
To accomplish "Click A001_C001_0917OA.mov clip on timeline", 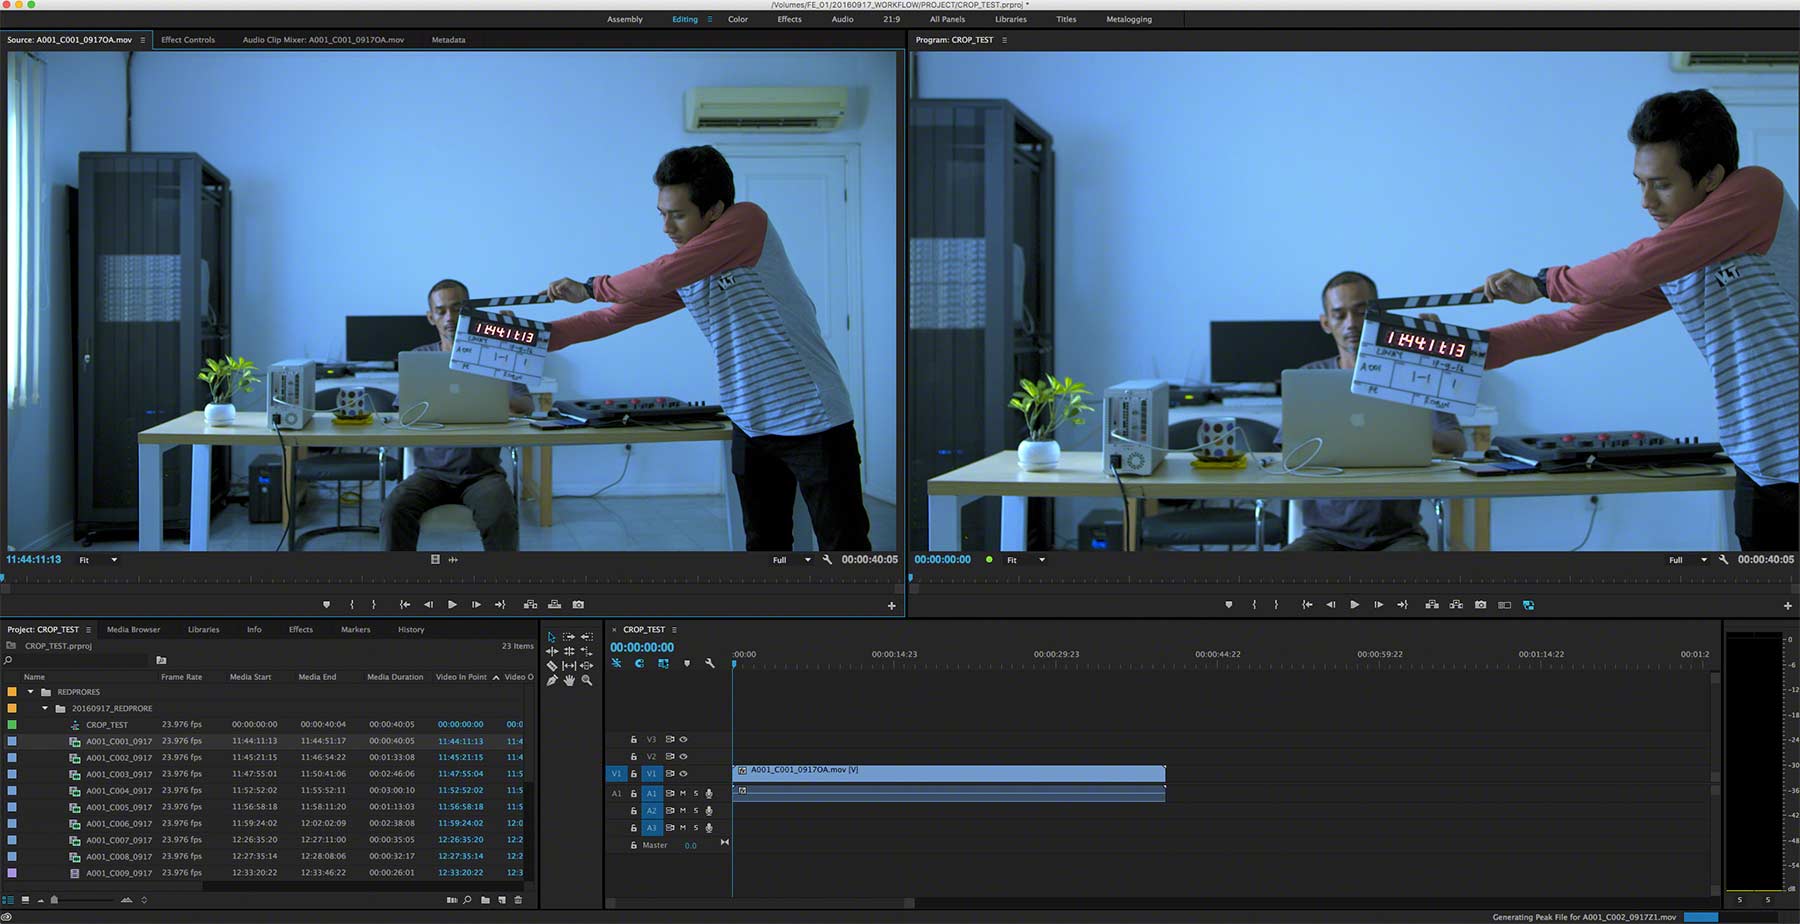I will 949,774.
